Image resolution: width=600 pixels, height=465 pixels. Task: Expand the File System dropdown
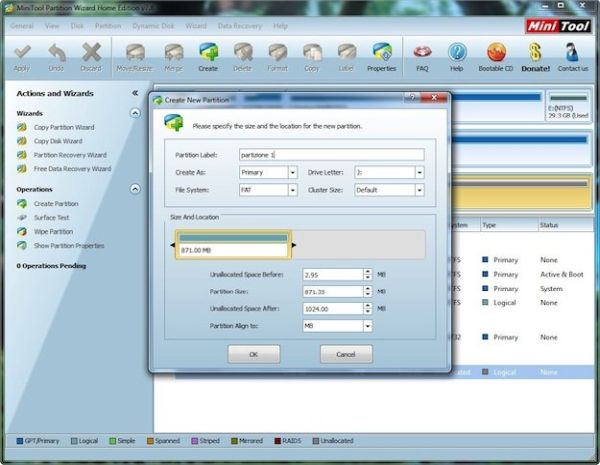(x=292, y=189)
